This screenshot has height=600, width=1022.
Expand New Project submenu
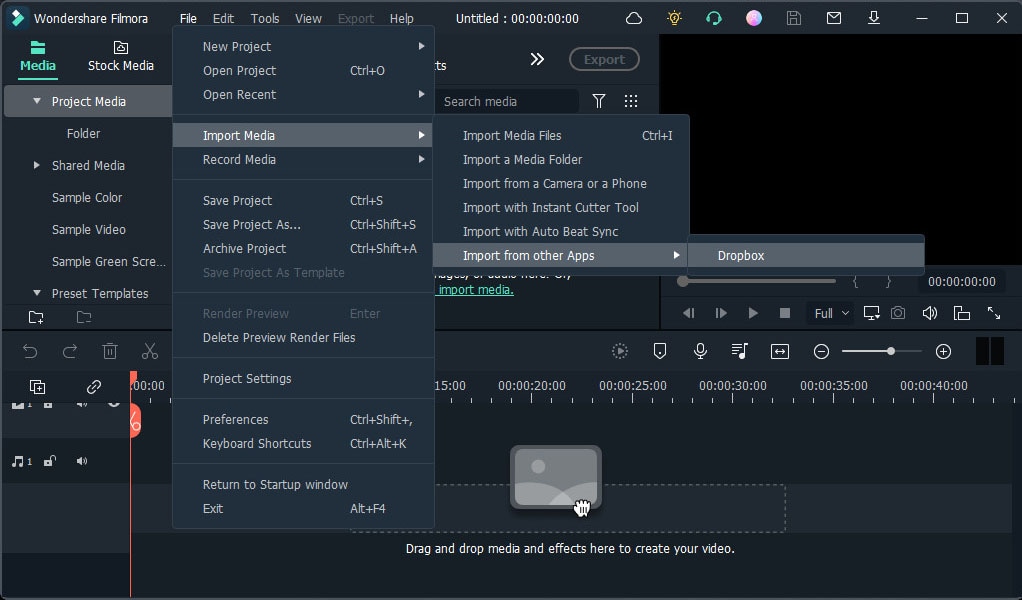(x=303, y=46)
